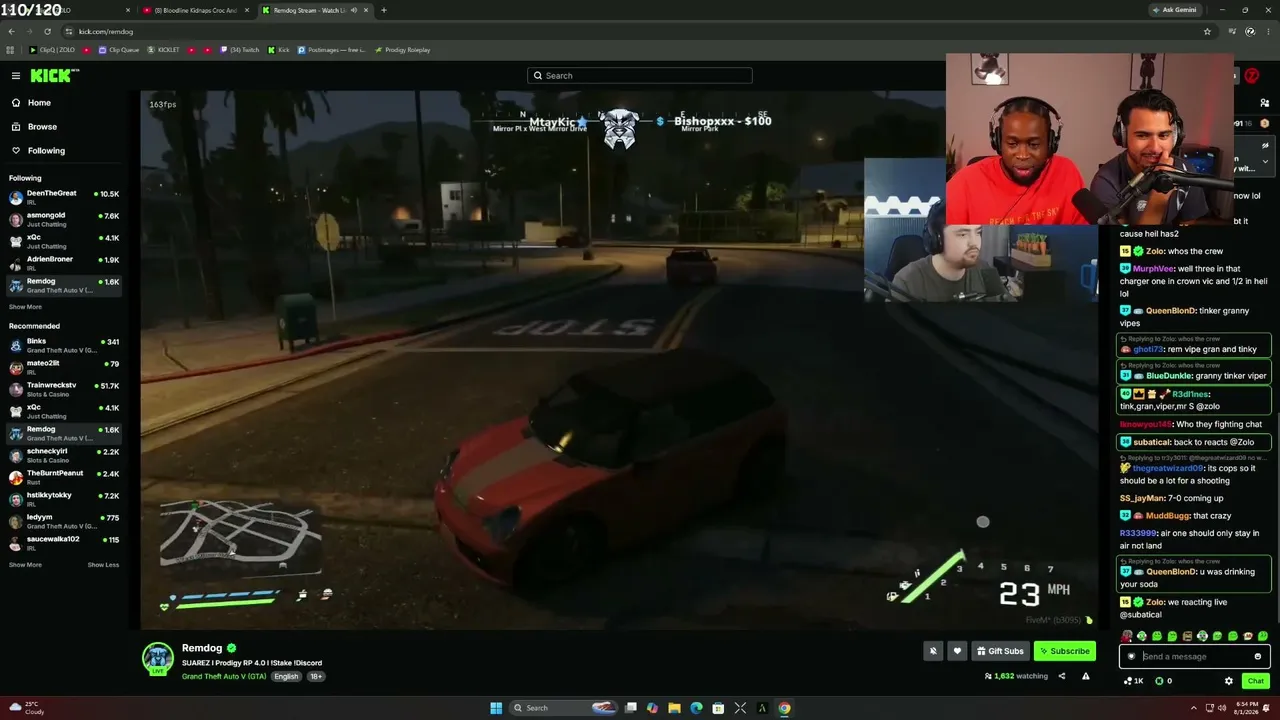Open Remdog's avatar under the video

click(x=157, y=657)
